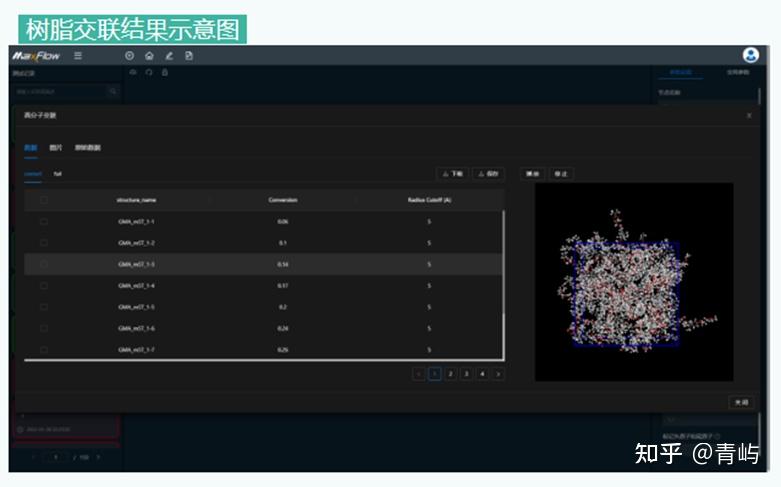Open the hamburger menu next to MaxFlow logo
The height and width of the screenshot is (487, 781).
(78, 55)
